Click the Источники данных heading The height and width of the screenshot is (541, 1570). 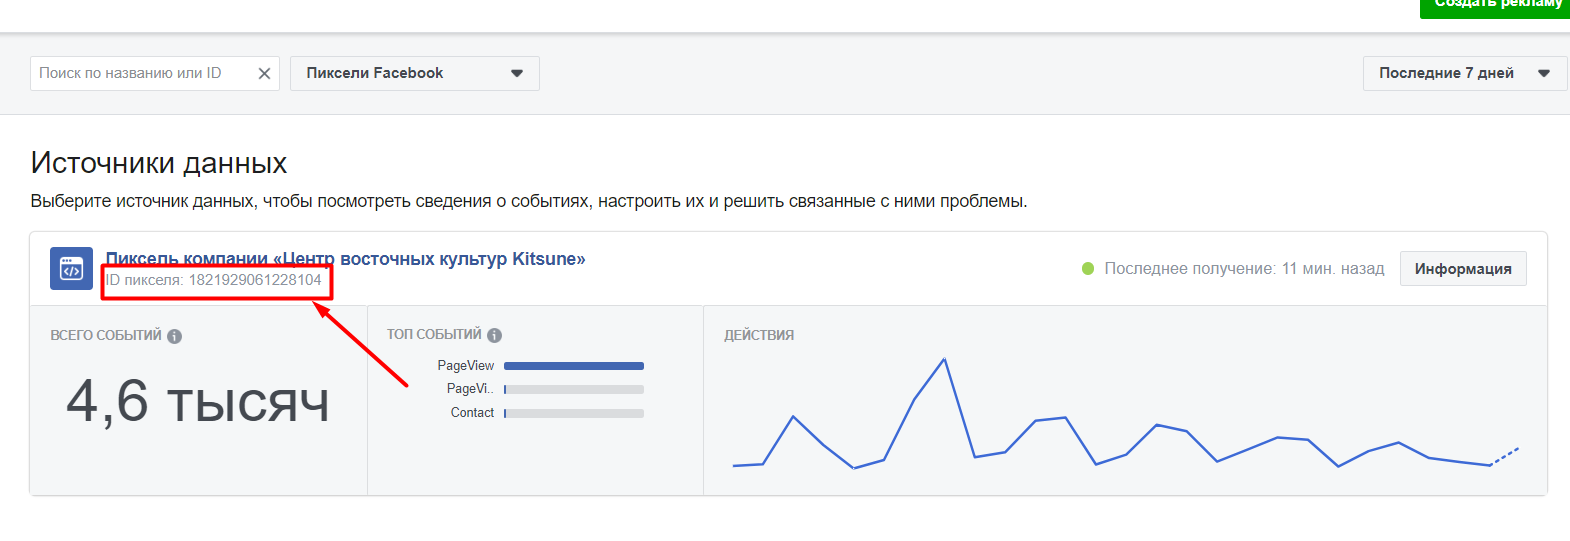[x=159, y=163]
